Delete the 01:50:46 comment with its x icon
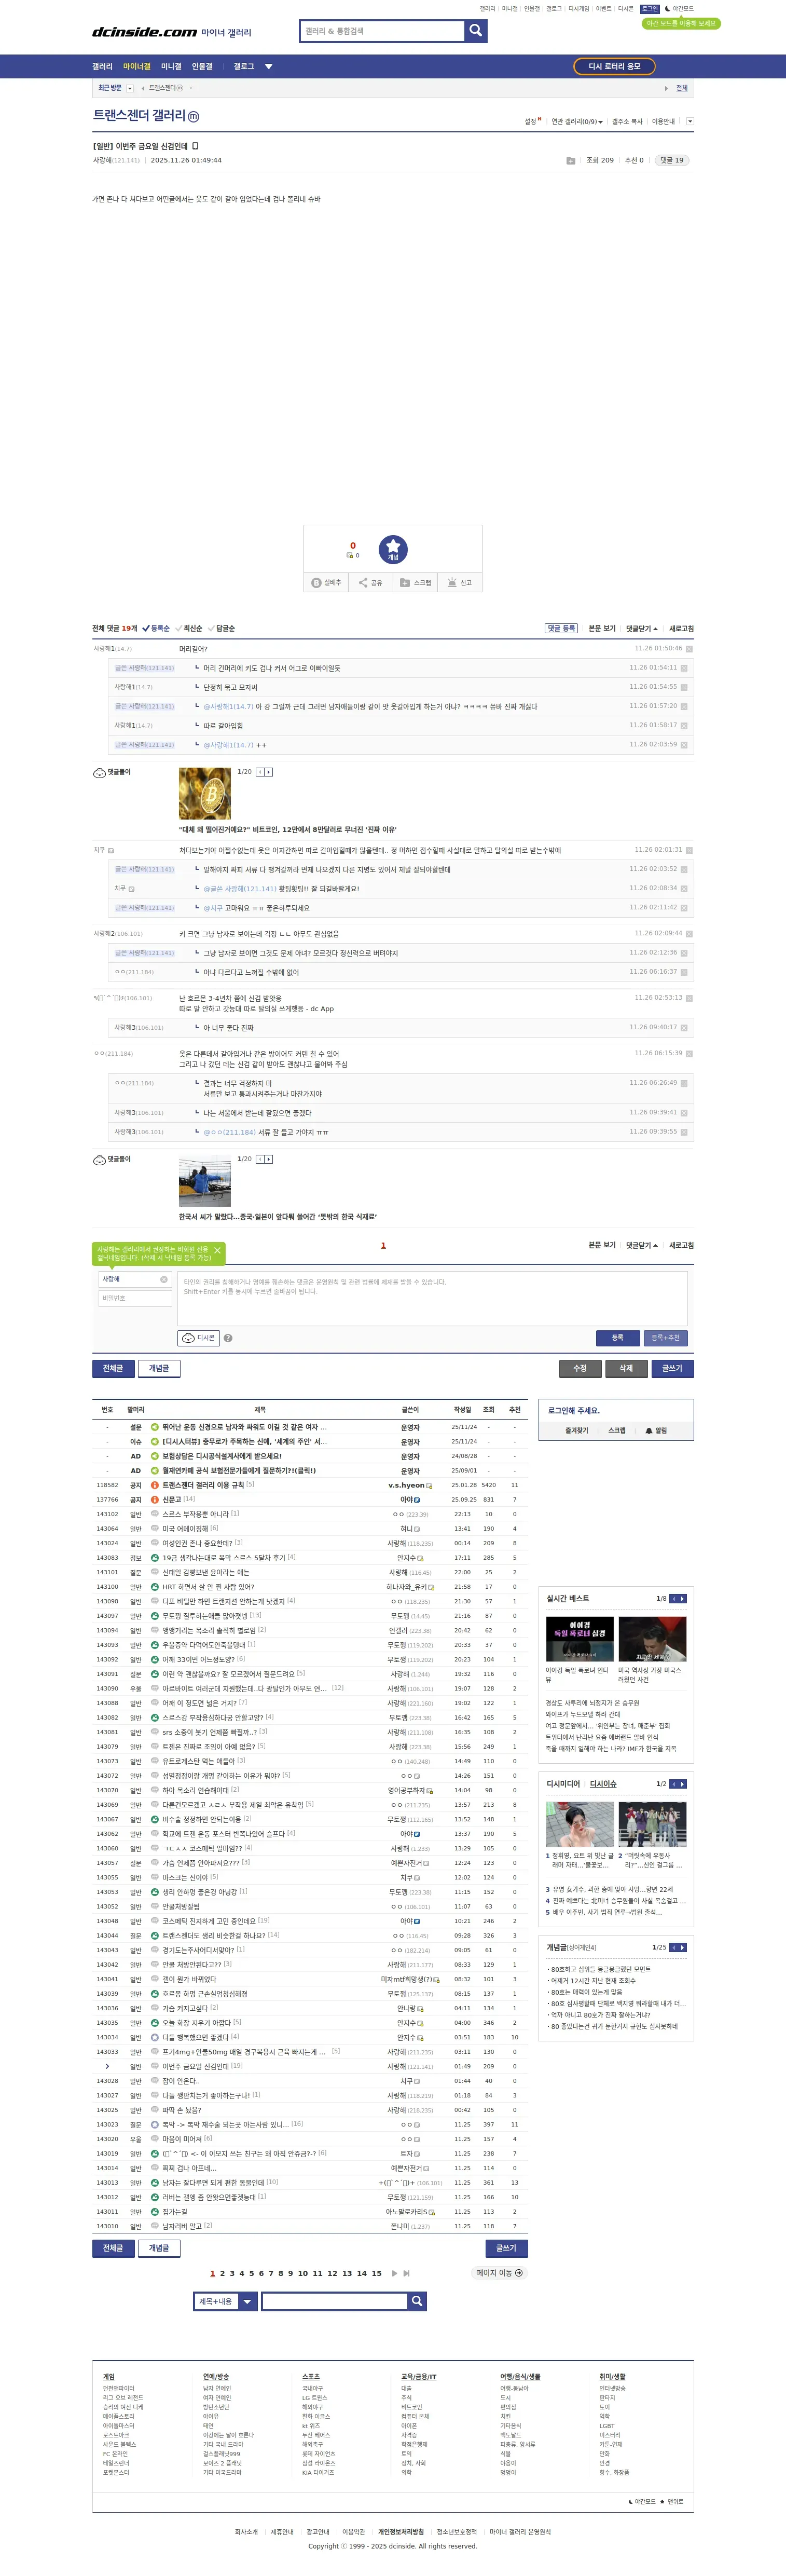The height and width of the screenshot is (2576, 786). click(x=689, y=649)
